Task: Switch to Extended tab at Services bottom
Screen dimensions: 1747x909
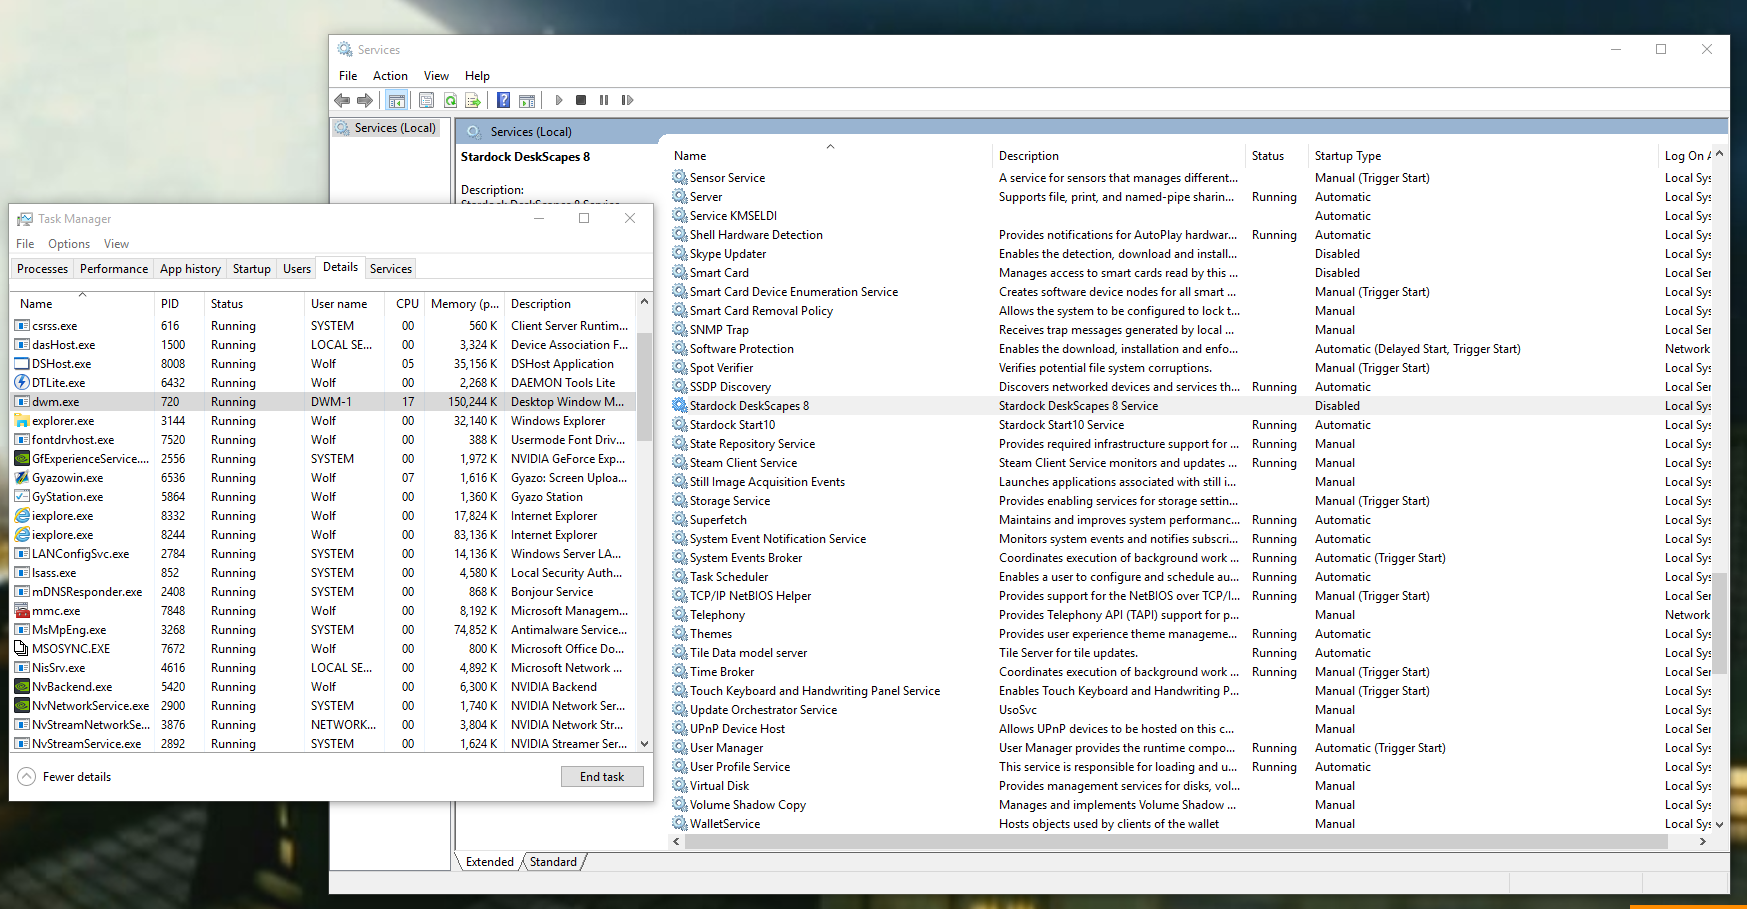Action: click(x=490, y=862)
